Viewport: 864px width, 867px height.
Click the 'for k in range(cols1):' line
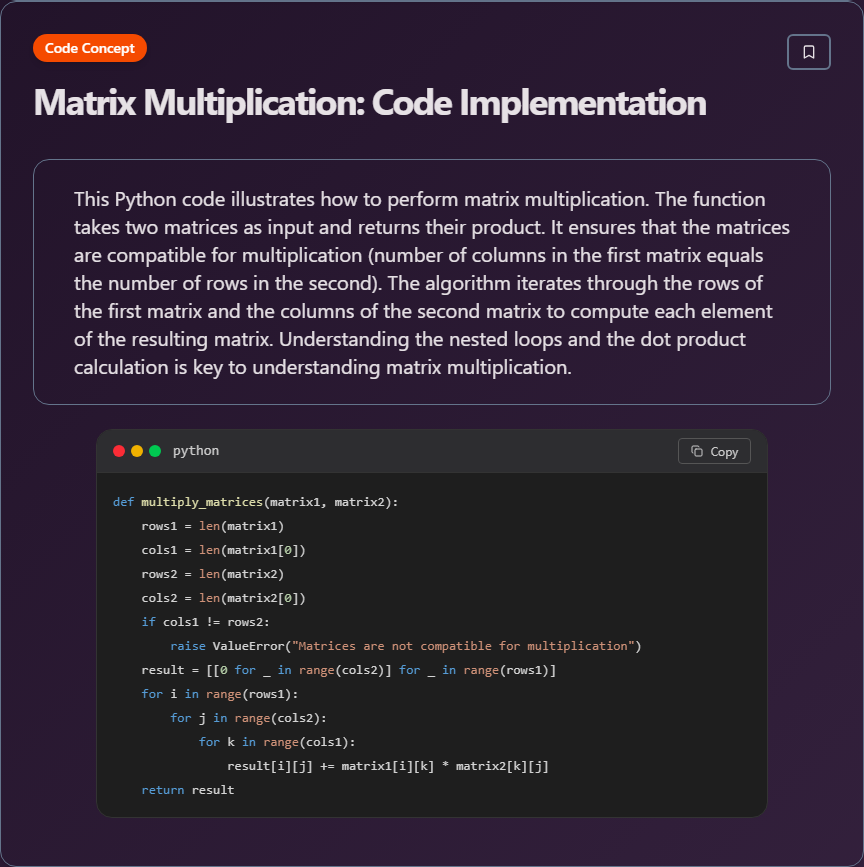[277, 742]
